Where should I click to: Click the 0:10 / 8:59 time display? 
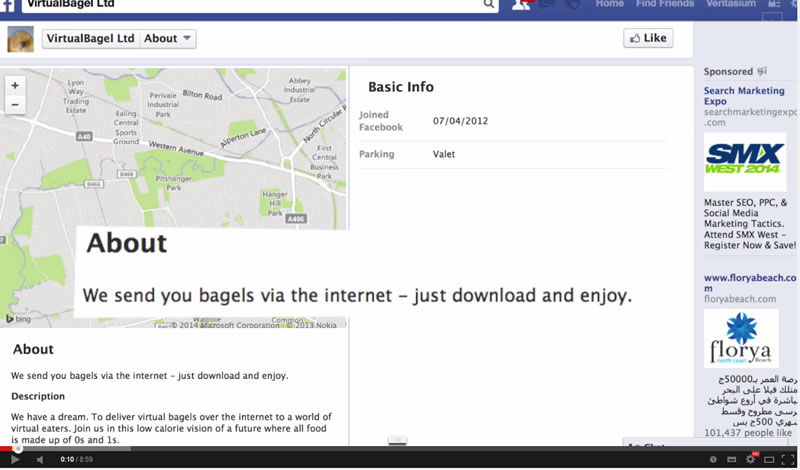click(77, 459)
